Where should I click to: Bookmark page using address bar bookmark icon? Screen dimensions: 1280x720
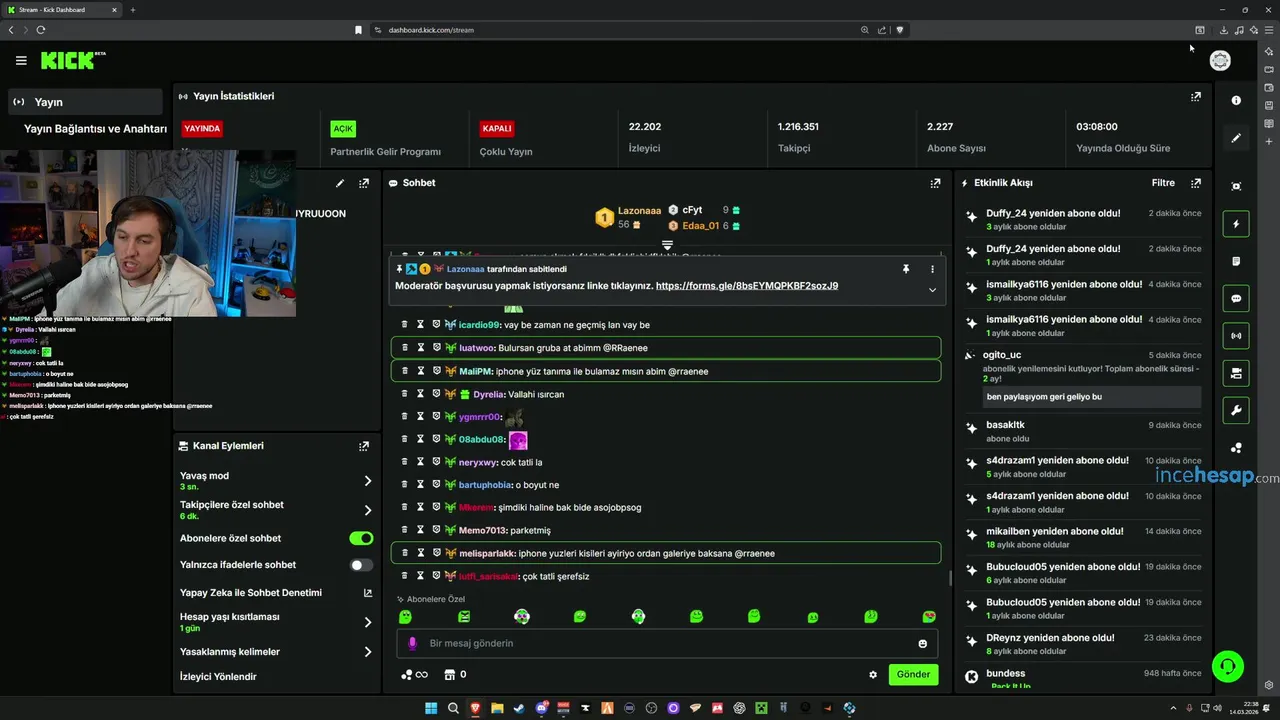358,30
